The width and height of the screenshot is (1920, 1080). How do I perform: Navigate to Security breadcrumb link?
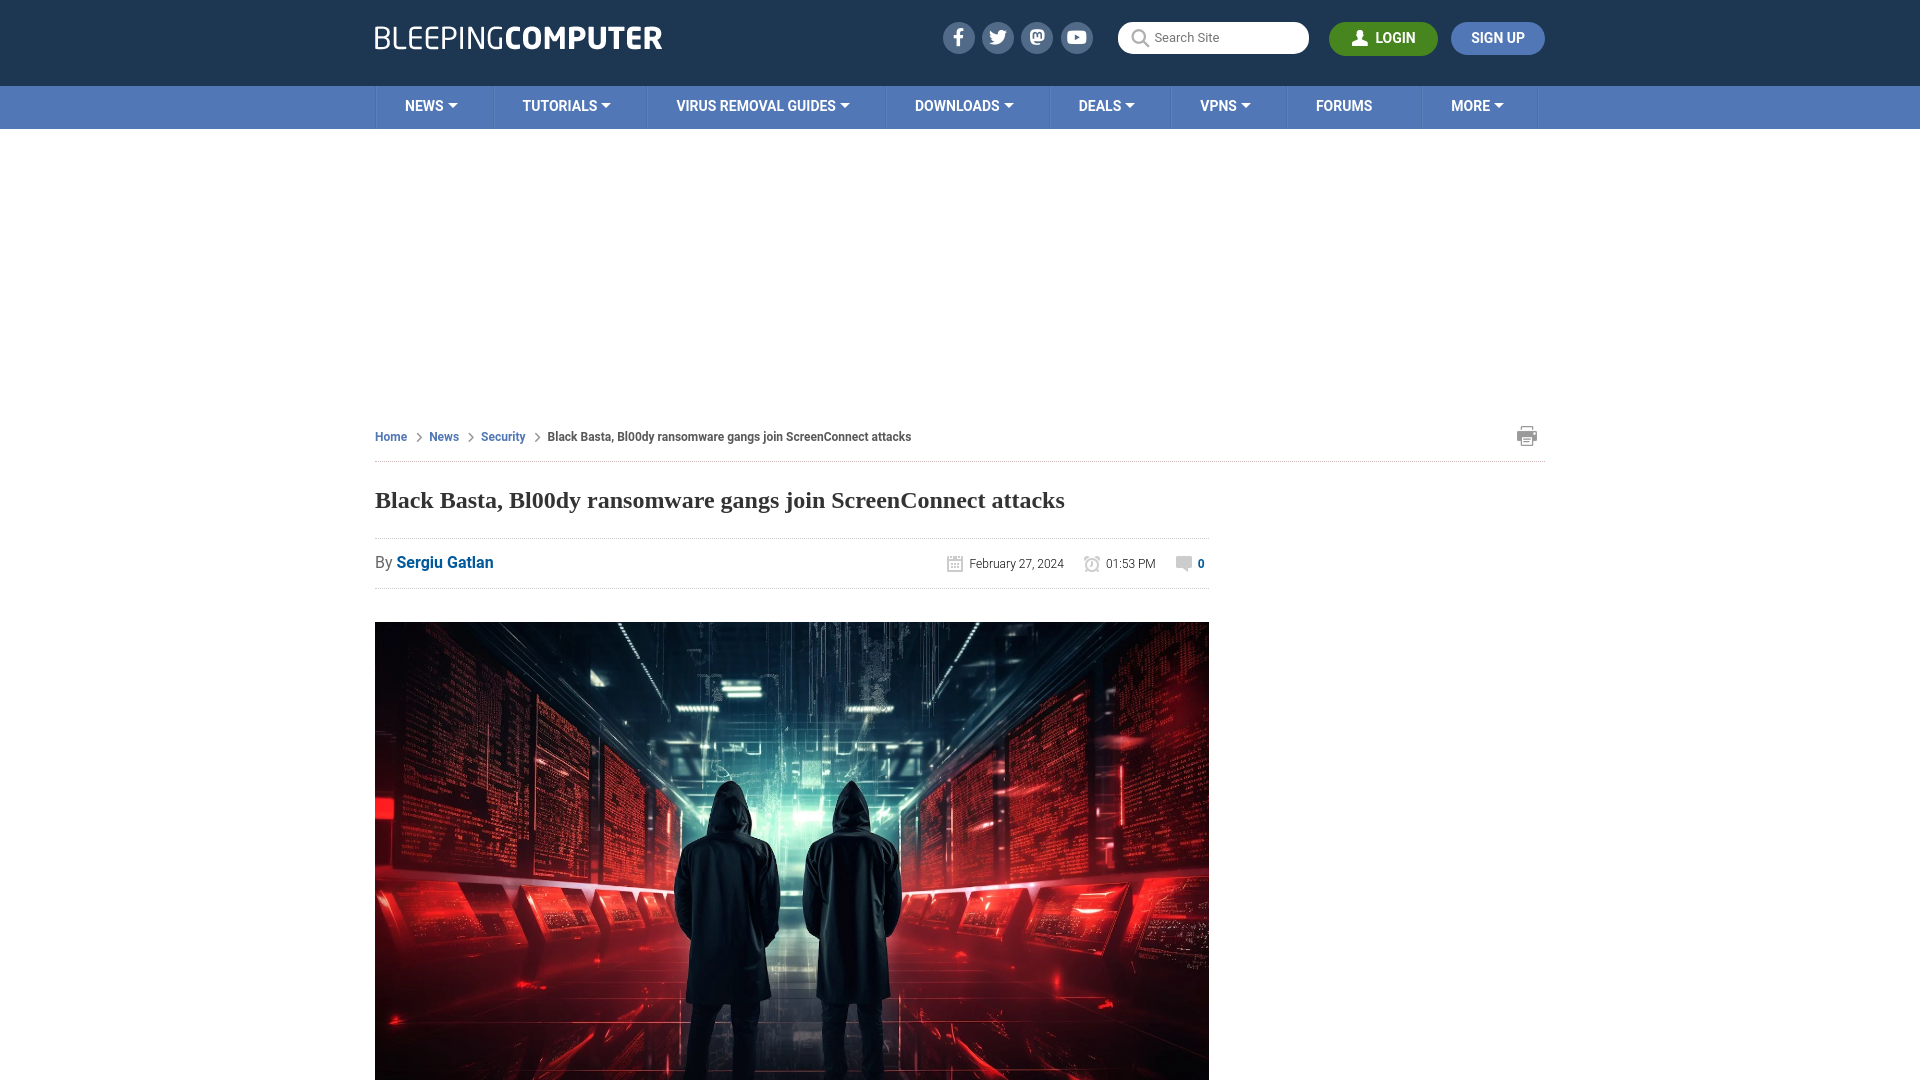click(502, 436)
